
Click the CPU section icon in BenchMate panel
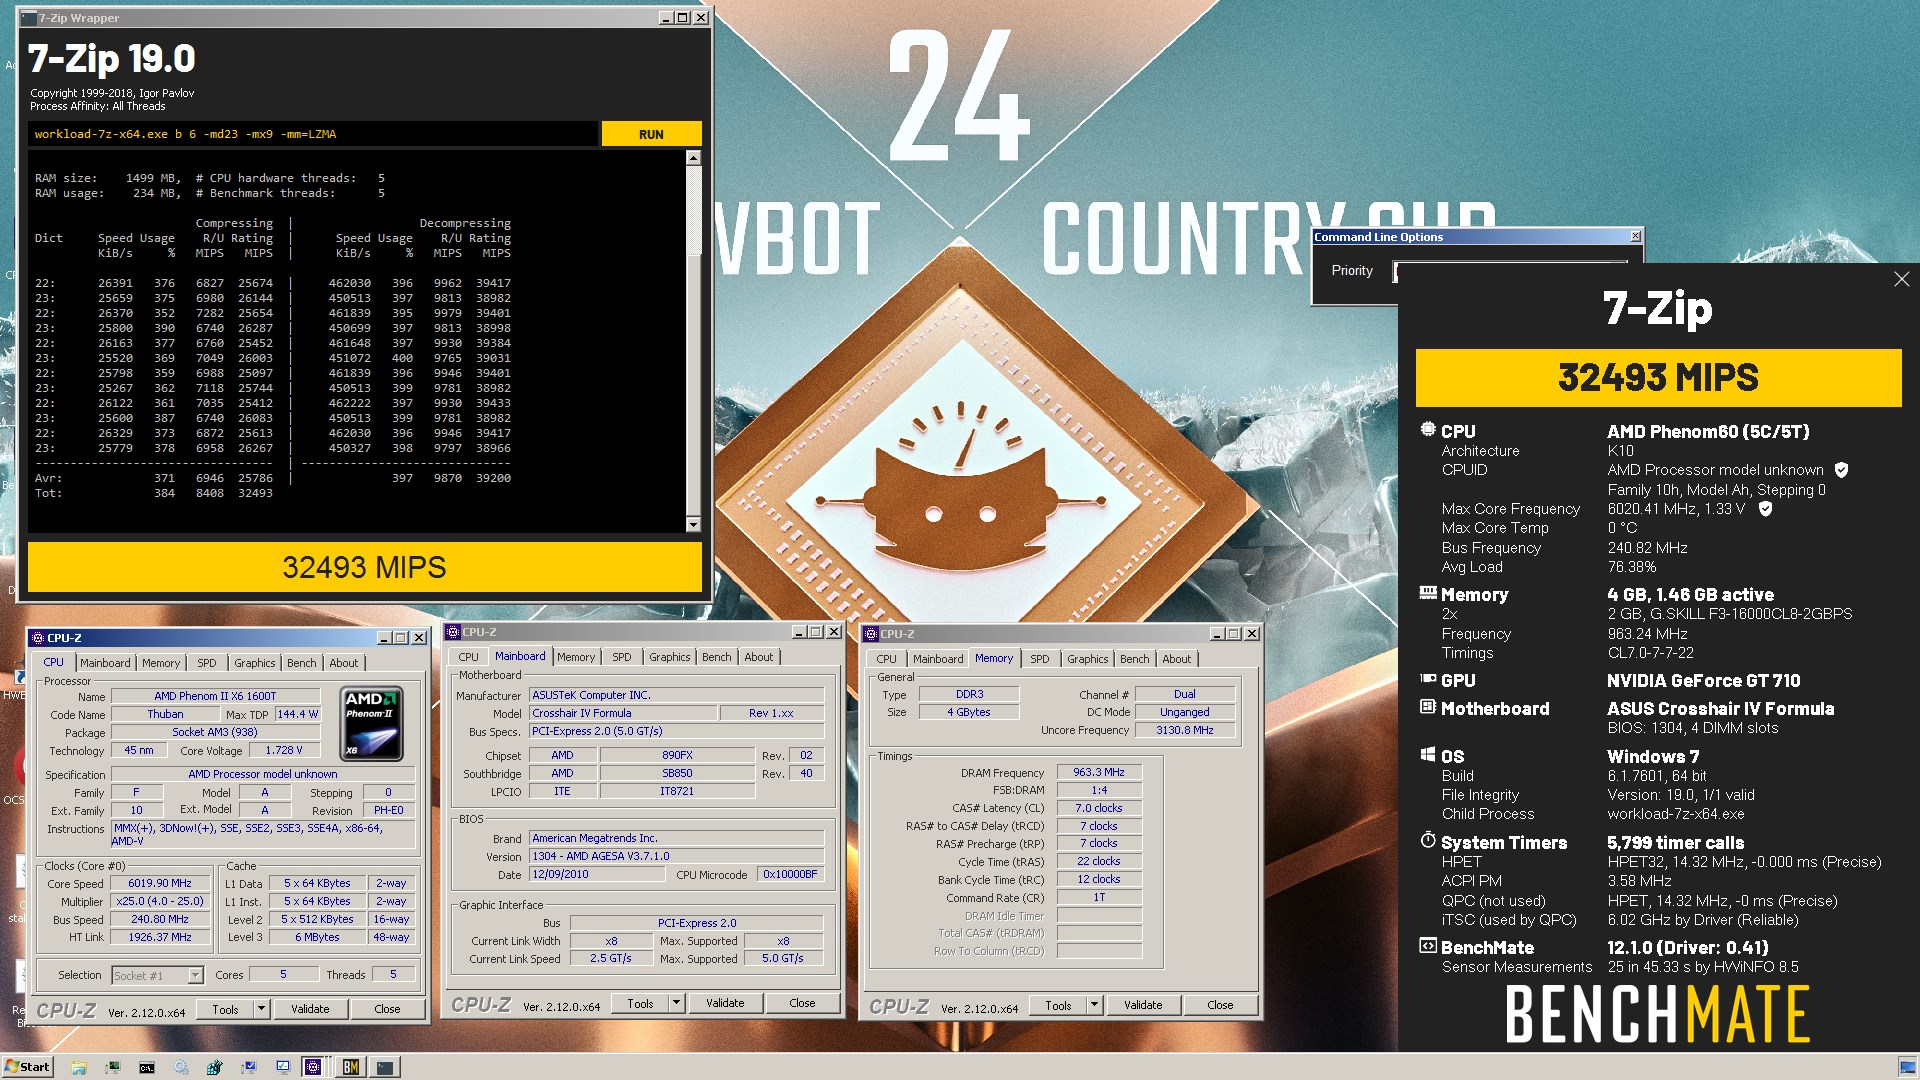click(x=1427, y=430)
